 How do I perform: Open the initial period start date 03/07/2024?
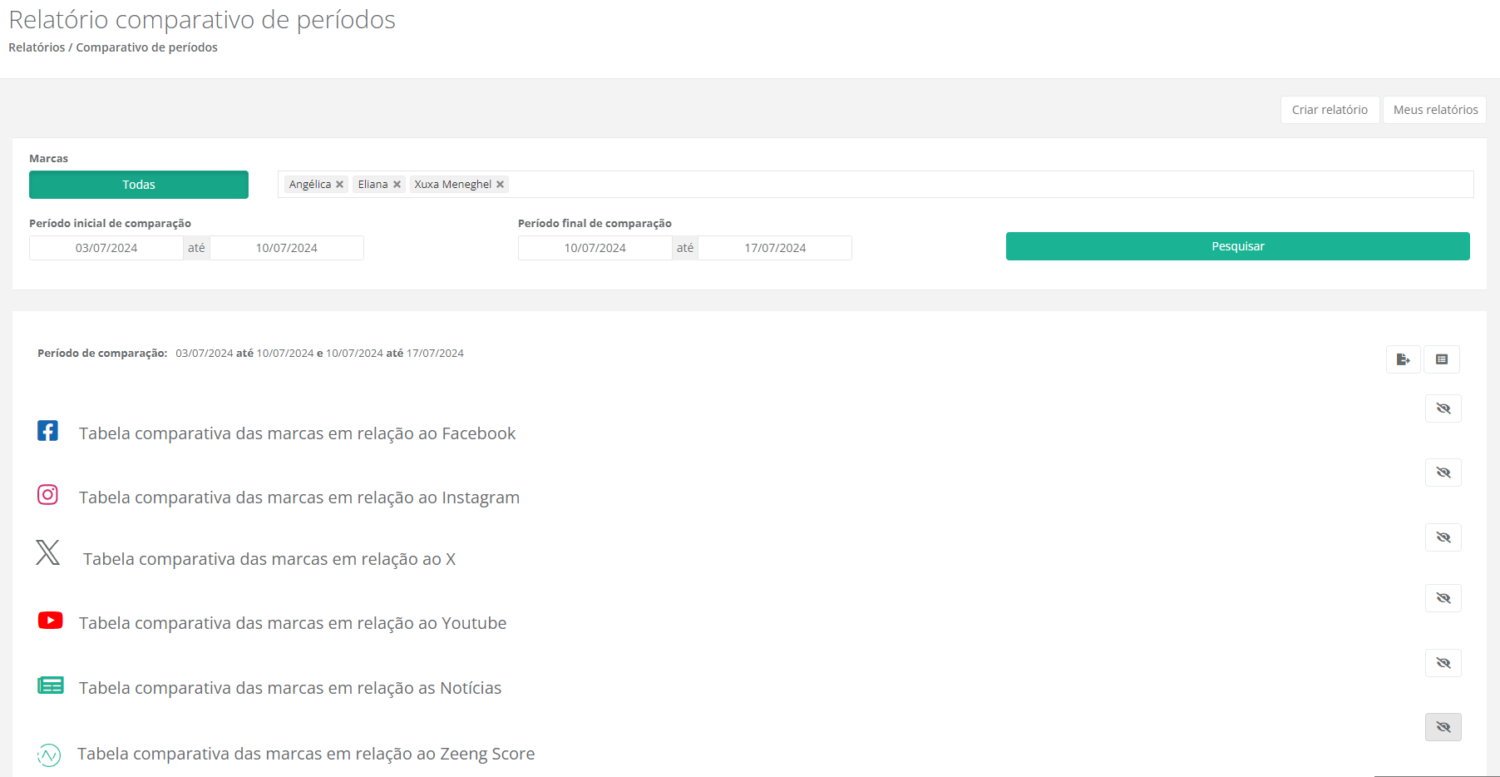106,248
